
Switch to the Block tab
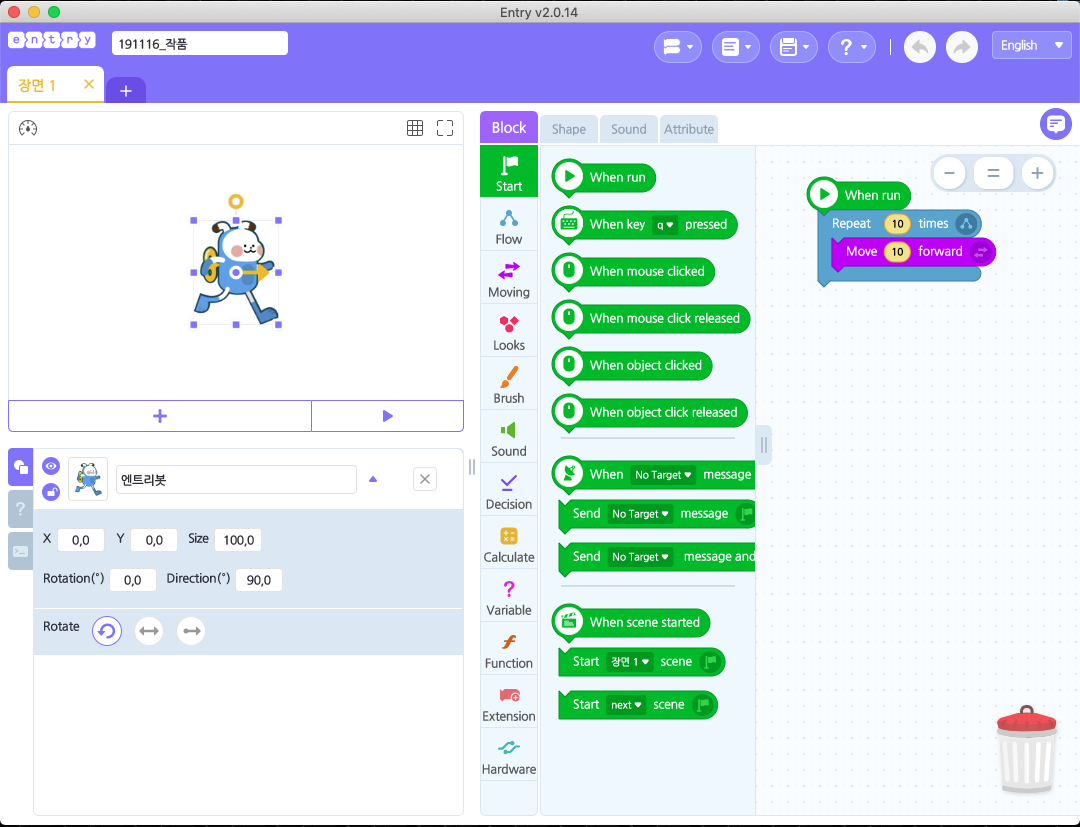coord(508,128)
